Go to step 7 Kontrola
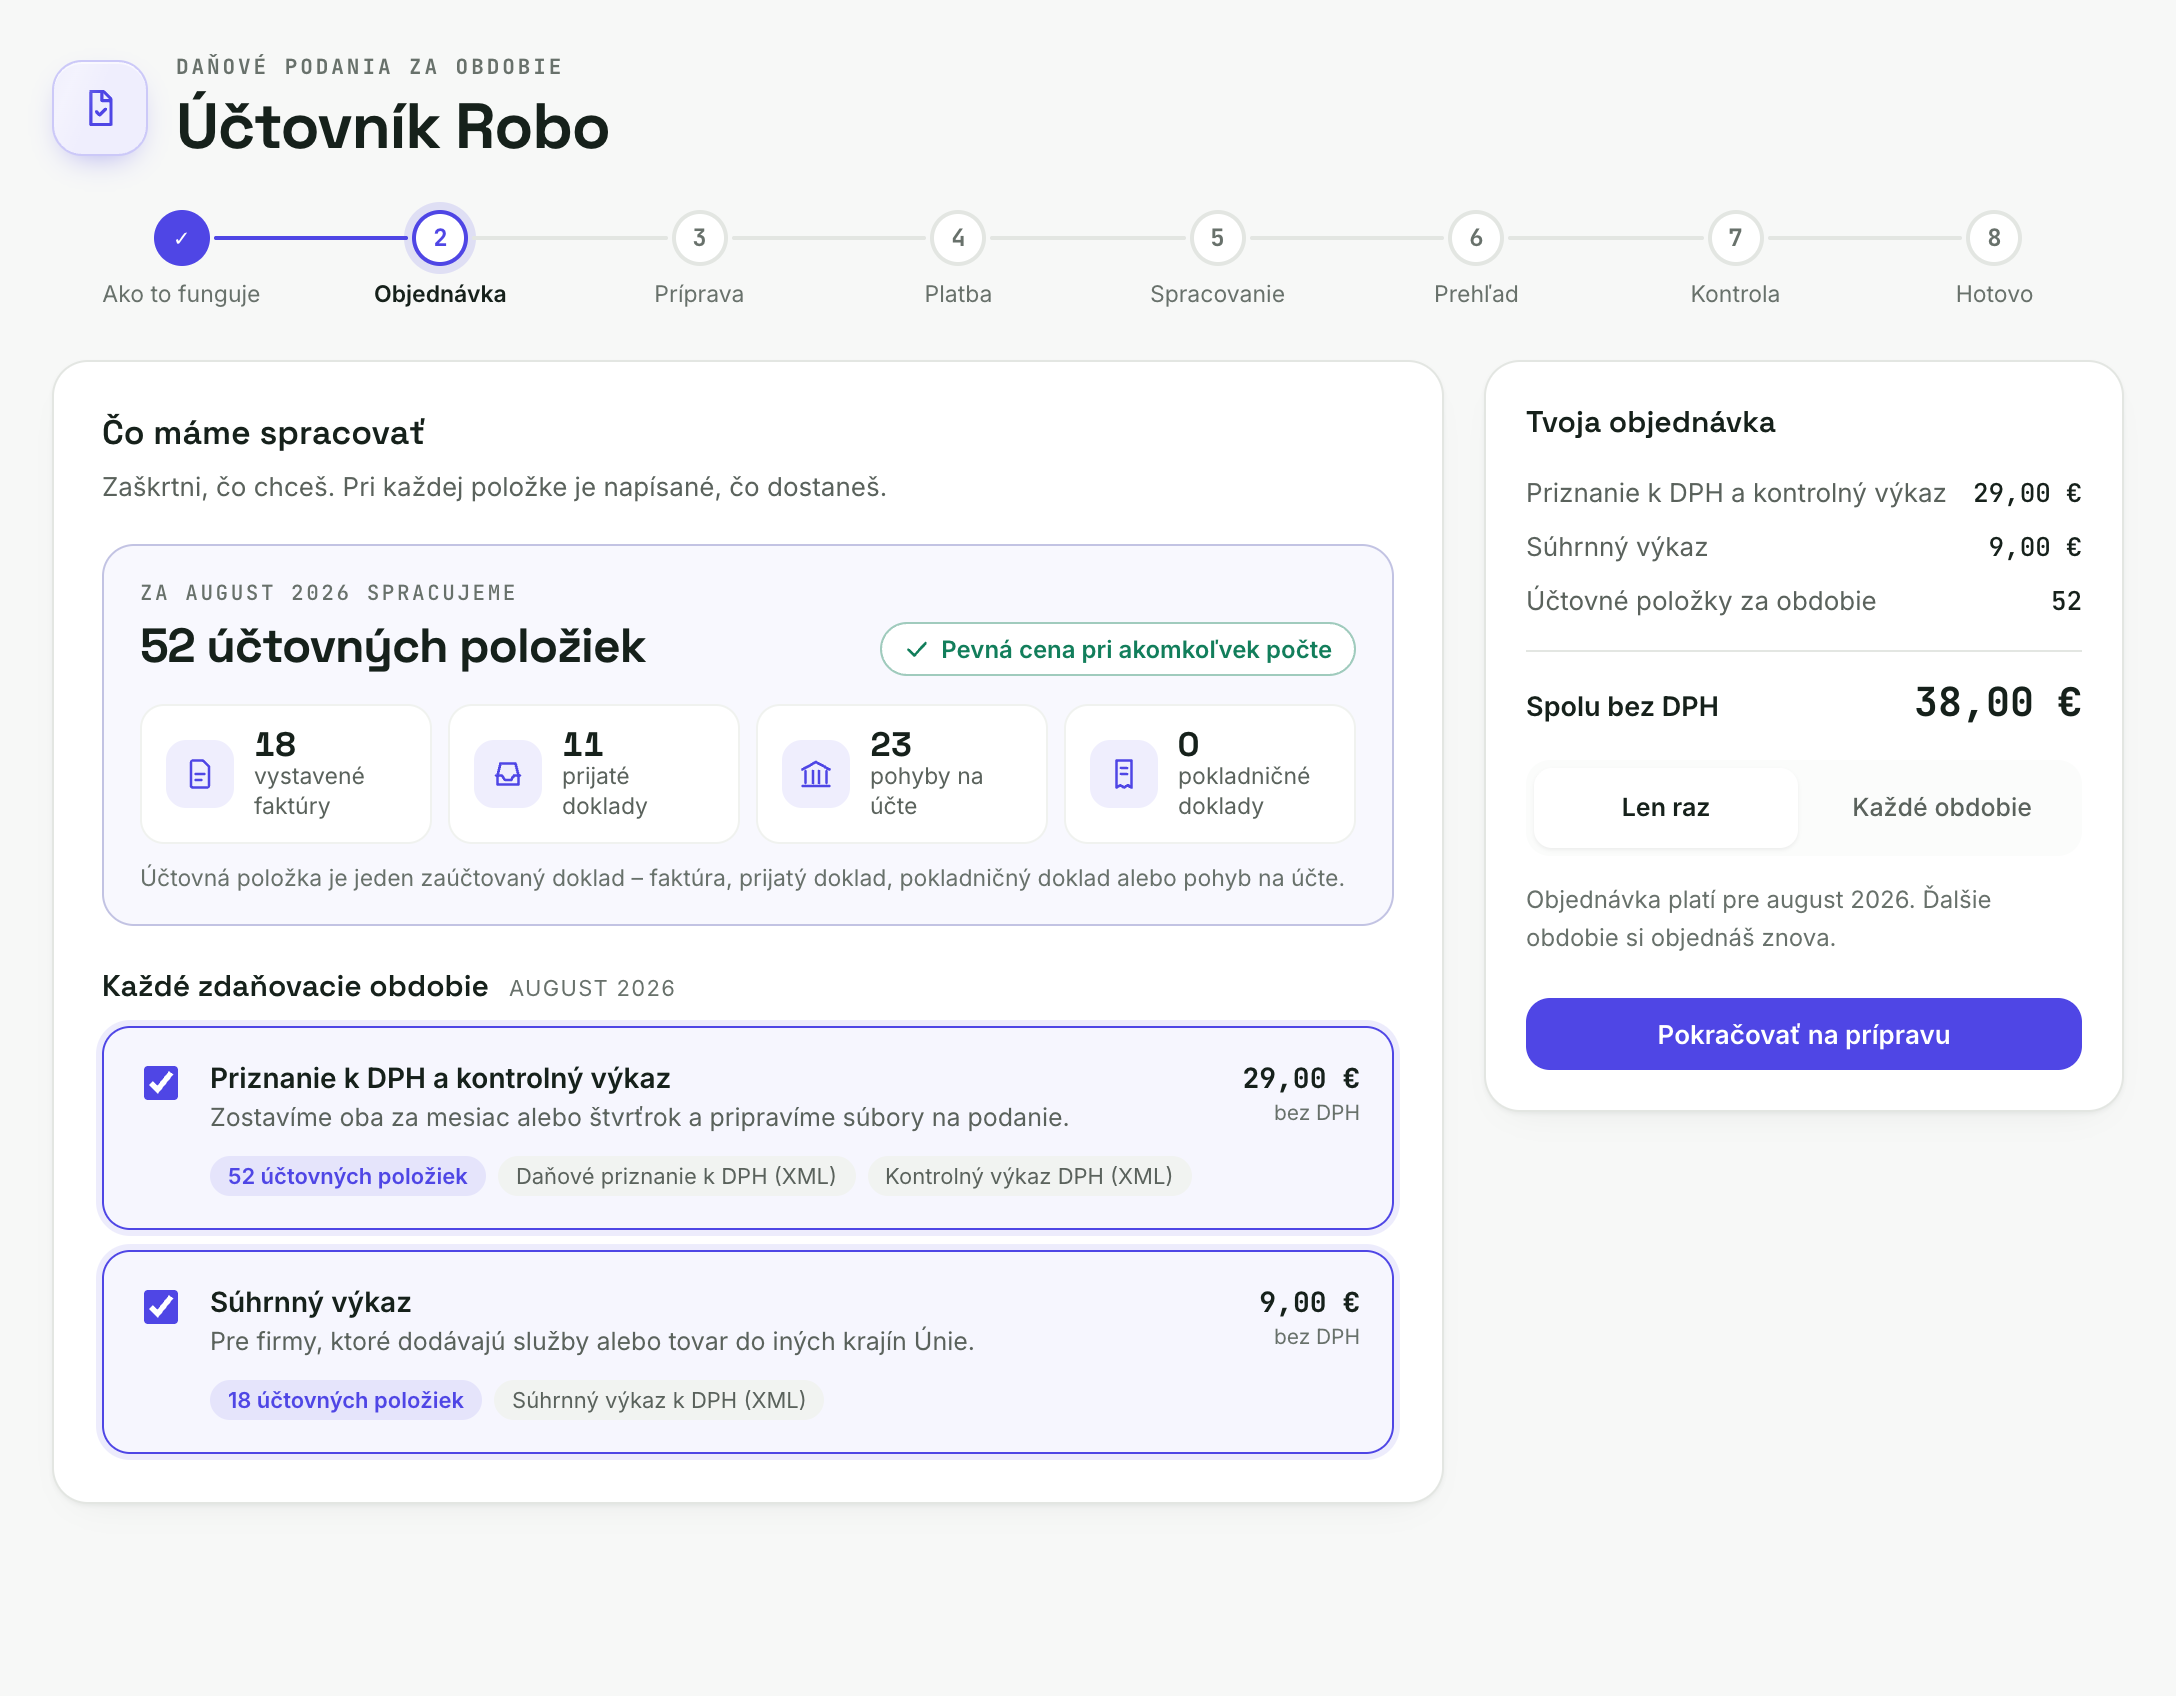Screen dimensions: 2176x1696 pyautogui.click(x=1735, y=238)
